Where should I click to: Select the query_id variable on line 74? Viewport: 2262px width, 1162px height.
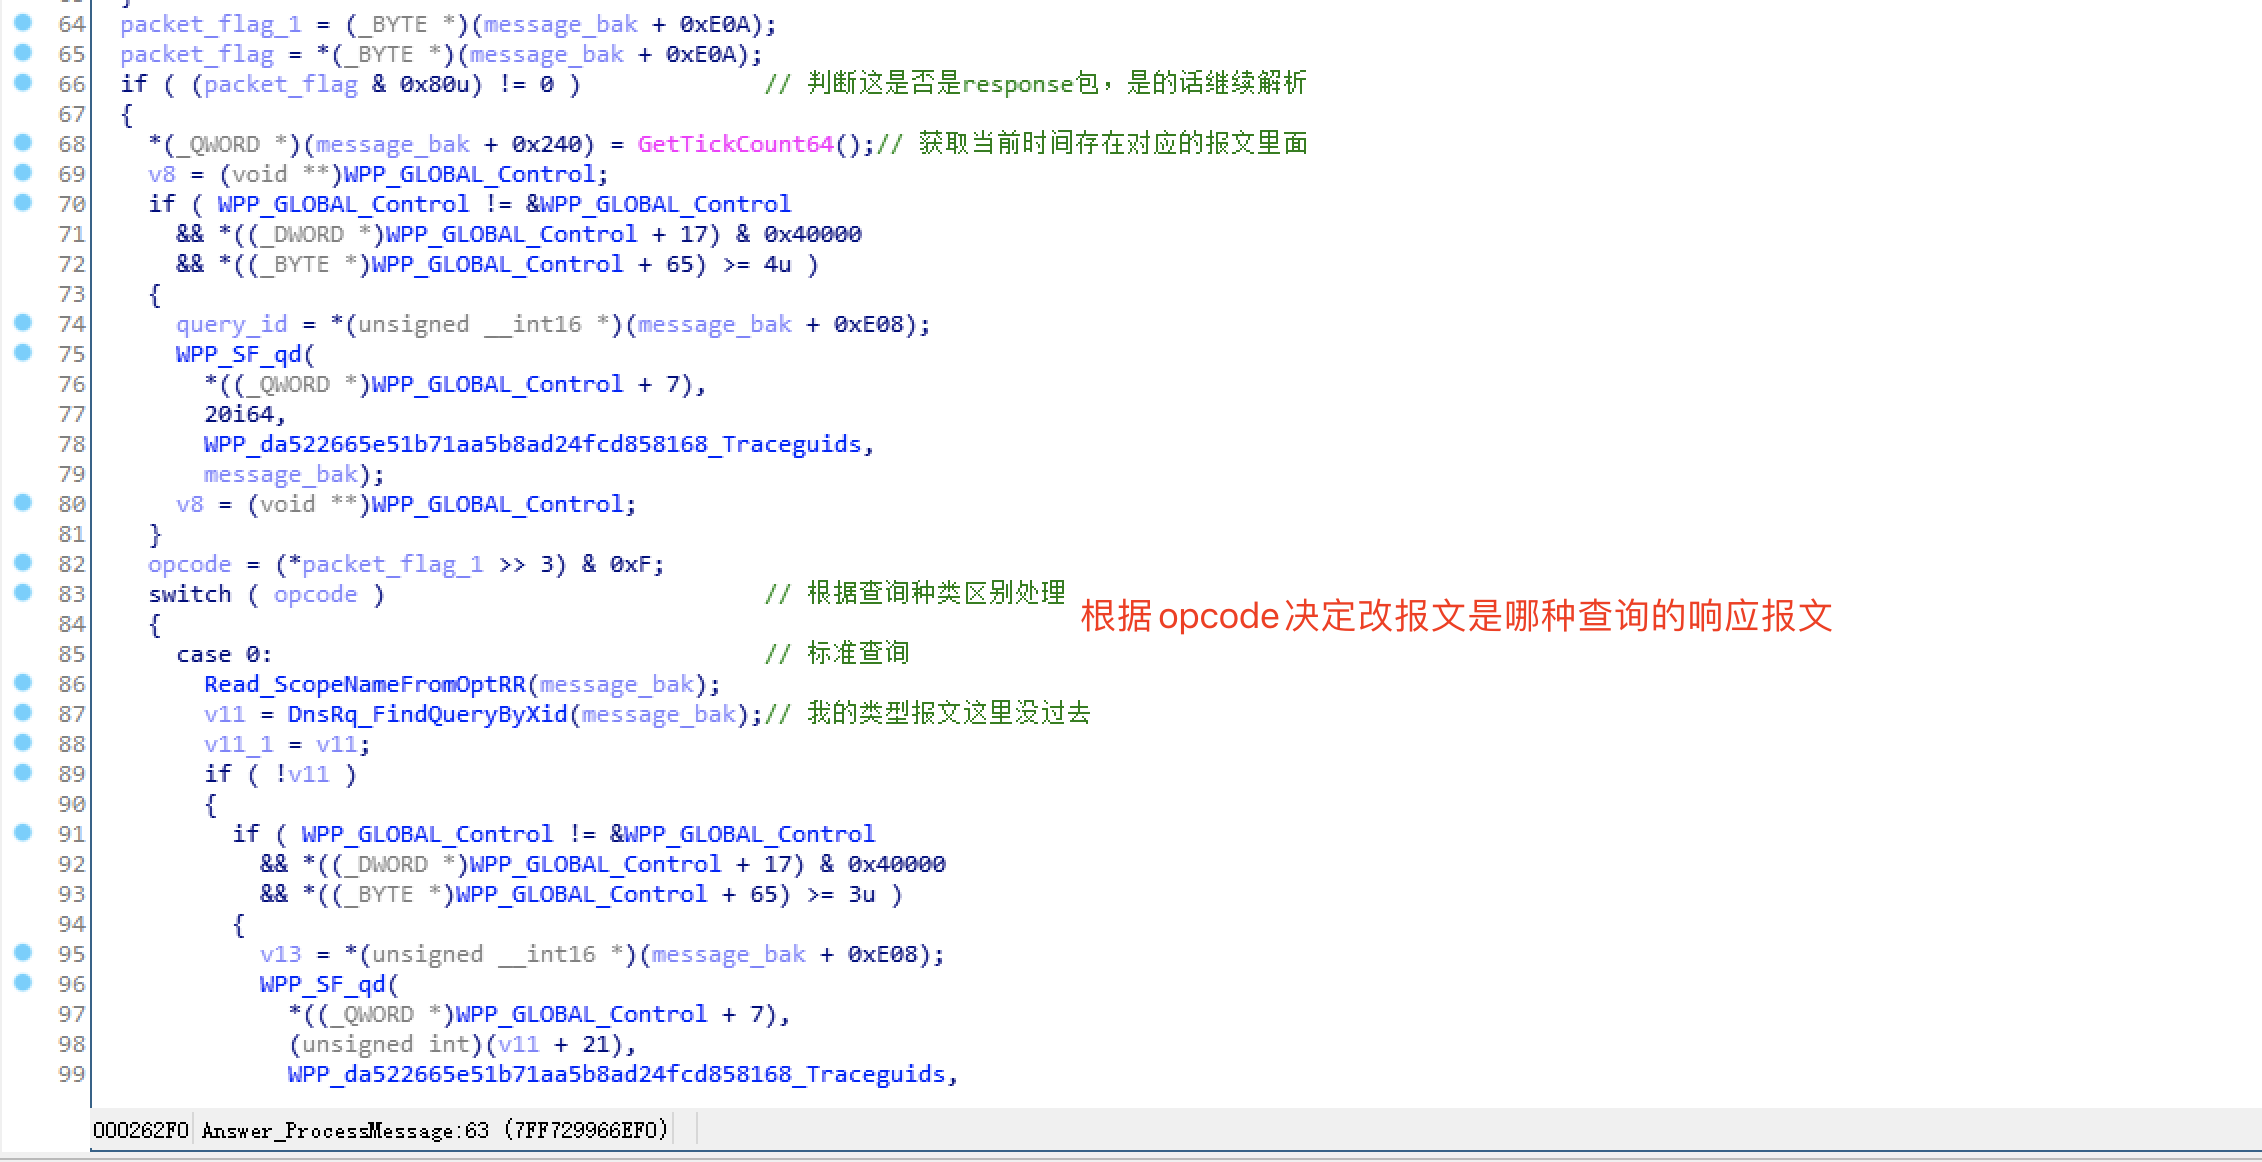[x=231, y=324]
